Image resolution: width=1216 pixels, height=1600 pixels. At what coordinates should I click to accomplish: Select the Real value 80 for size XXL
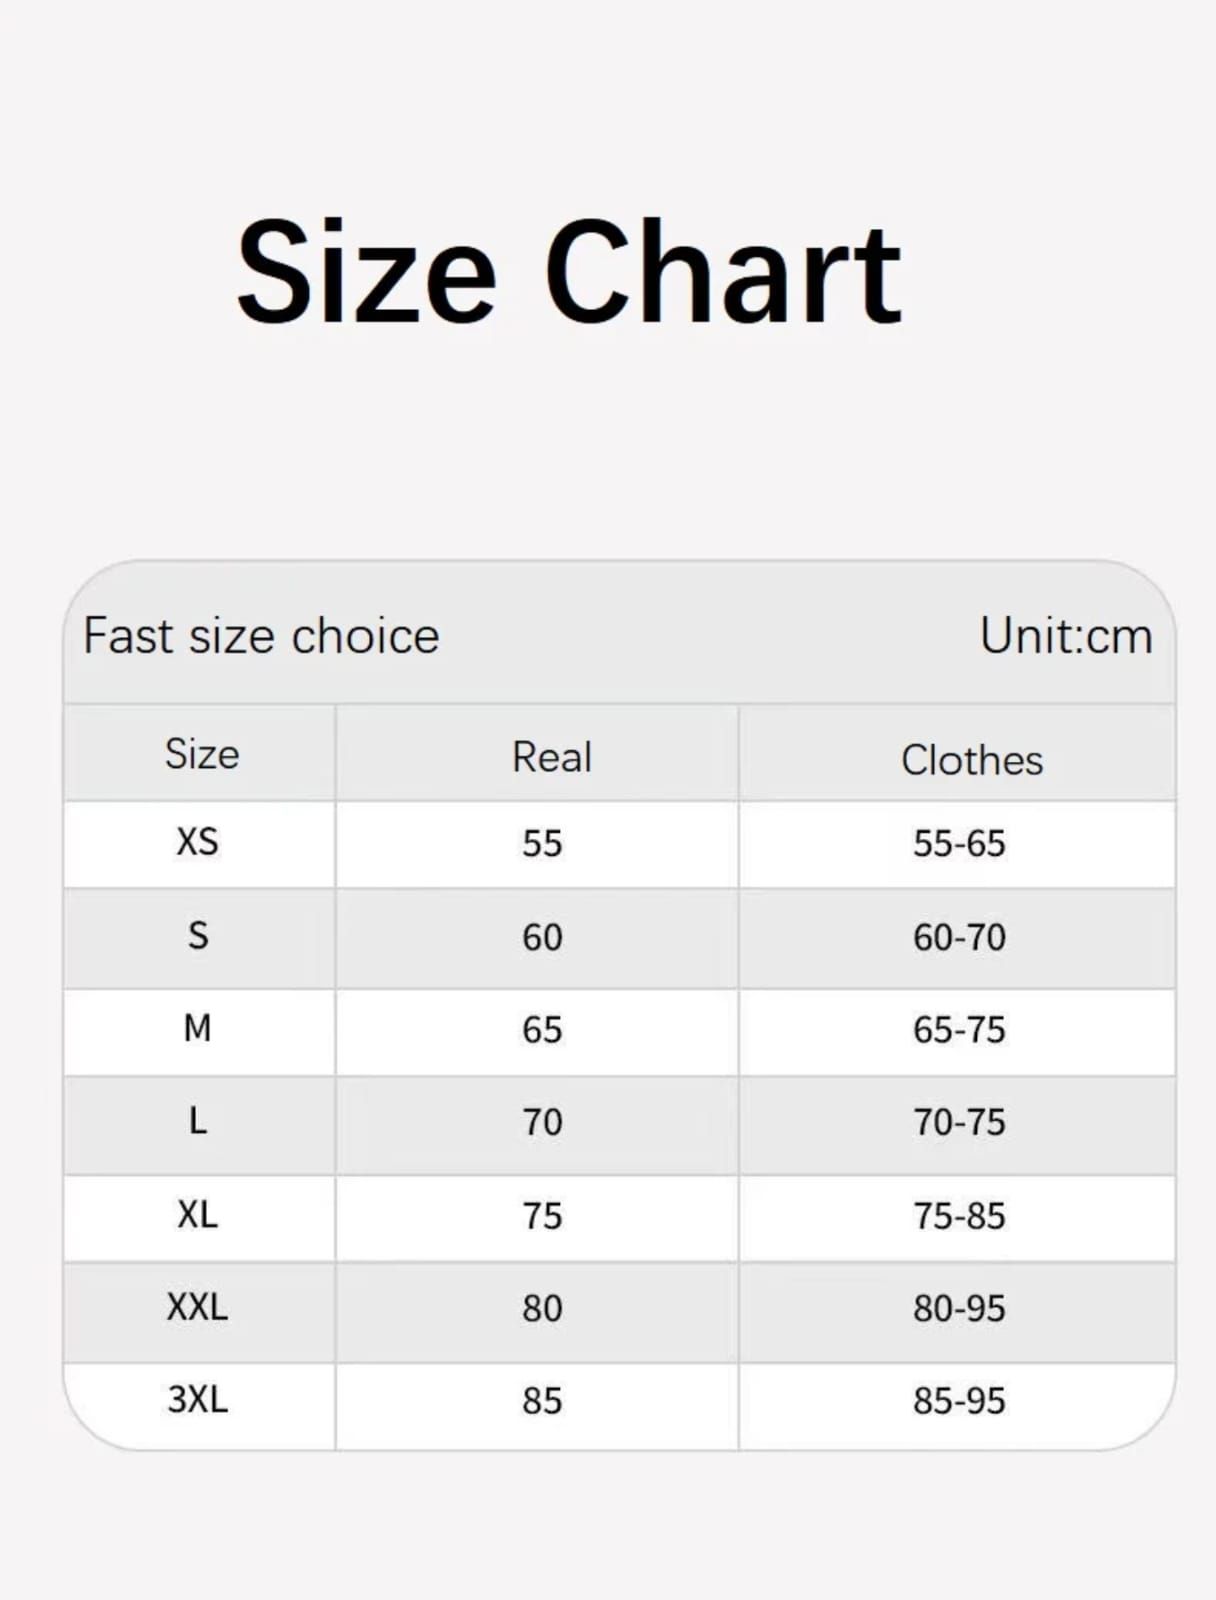tap(542, 1309)
